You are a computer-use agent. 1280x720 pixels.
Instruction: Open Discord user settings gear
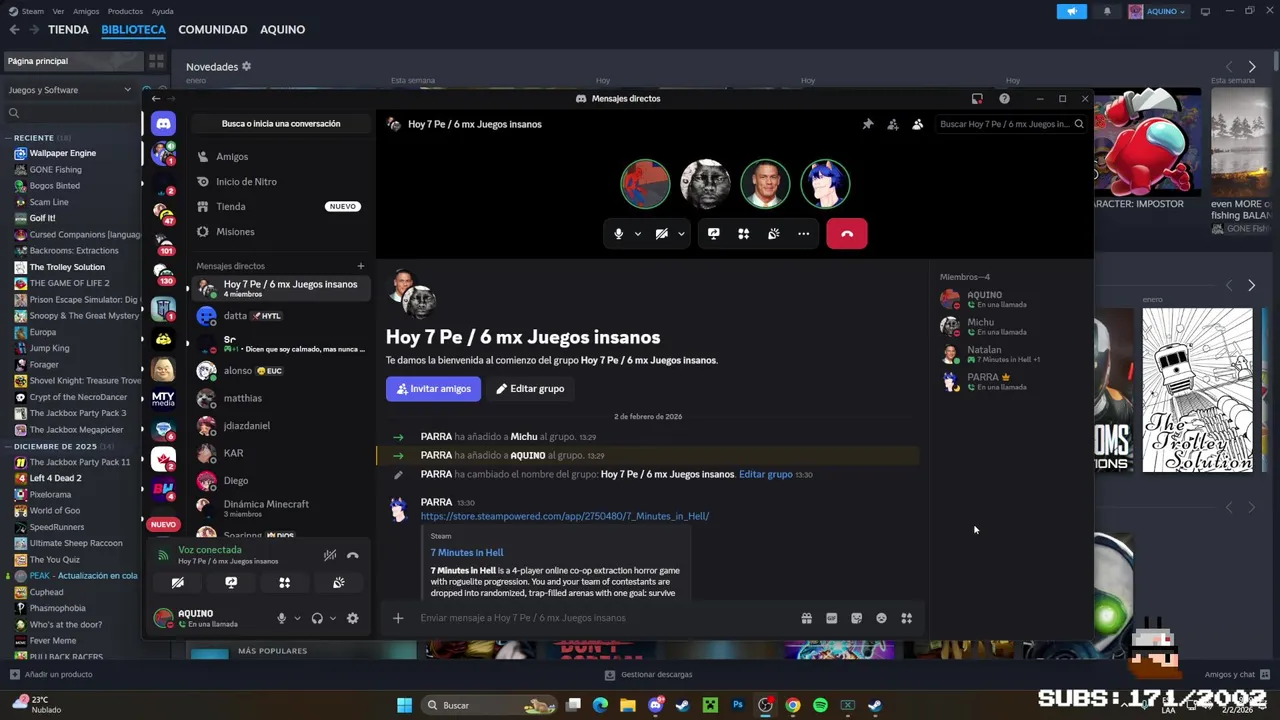[352, 618]
